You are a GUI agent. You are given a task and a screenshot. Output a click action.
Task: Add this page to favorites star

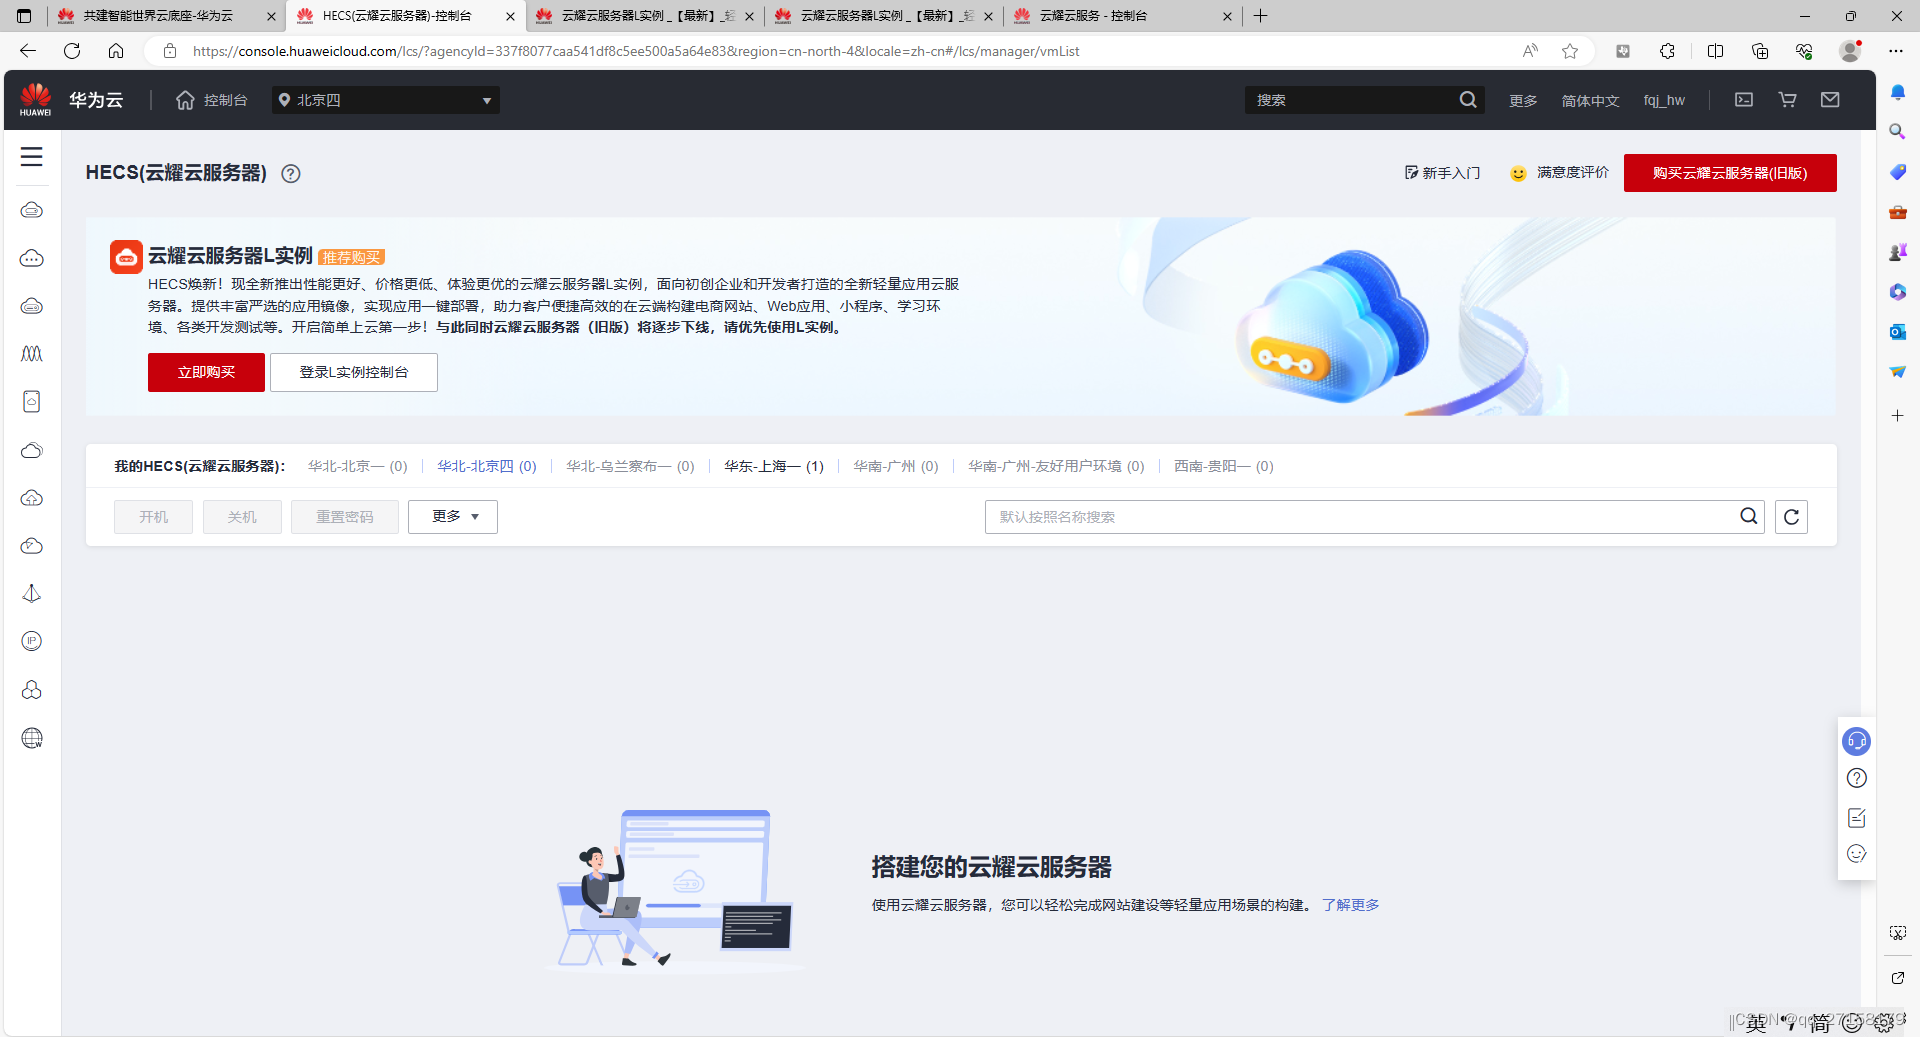[x=1570, y=51]
